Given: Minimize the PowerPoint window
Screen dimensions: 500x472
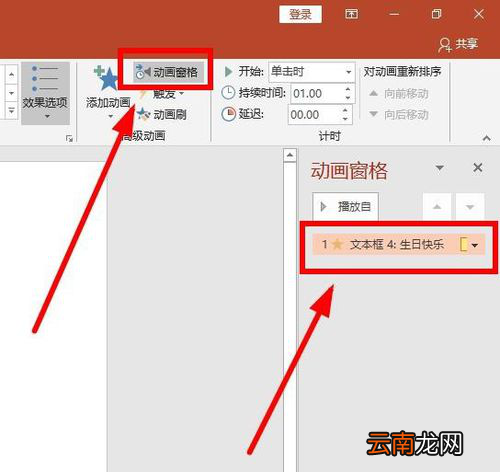Looking at the screenshot, I should pyautogui.click(x=394, y=14).
